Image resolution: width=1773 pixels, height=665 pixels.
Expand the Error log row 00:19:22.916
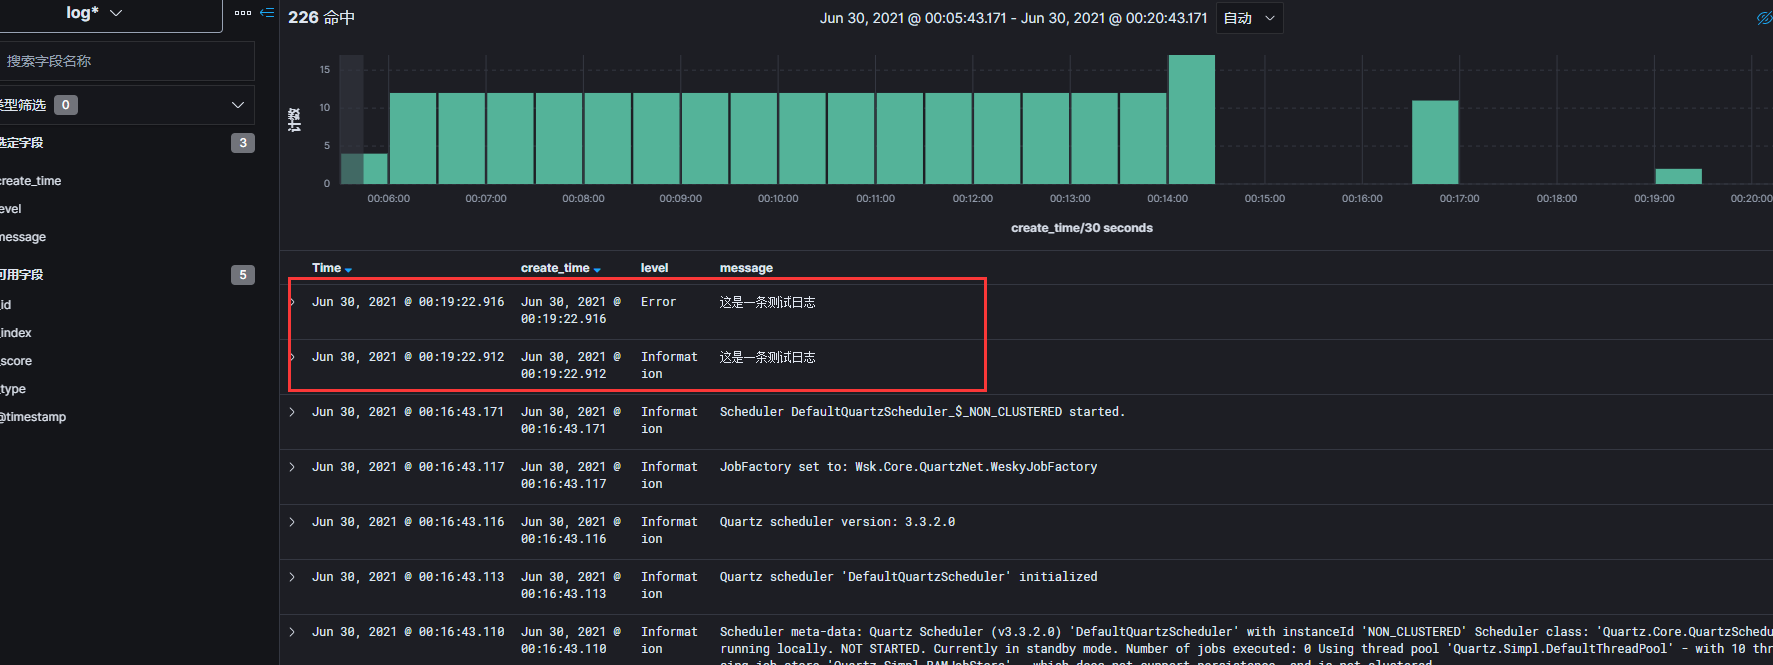(292, 302)
